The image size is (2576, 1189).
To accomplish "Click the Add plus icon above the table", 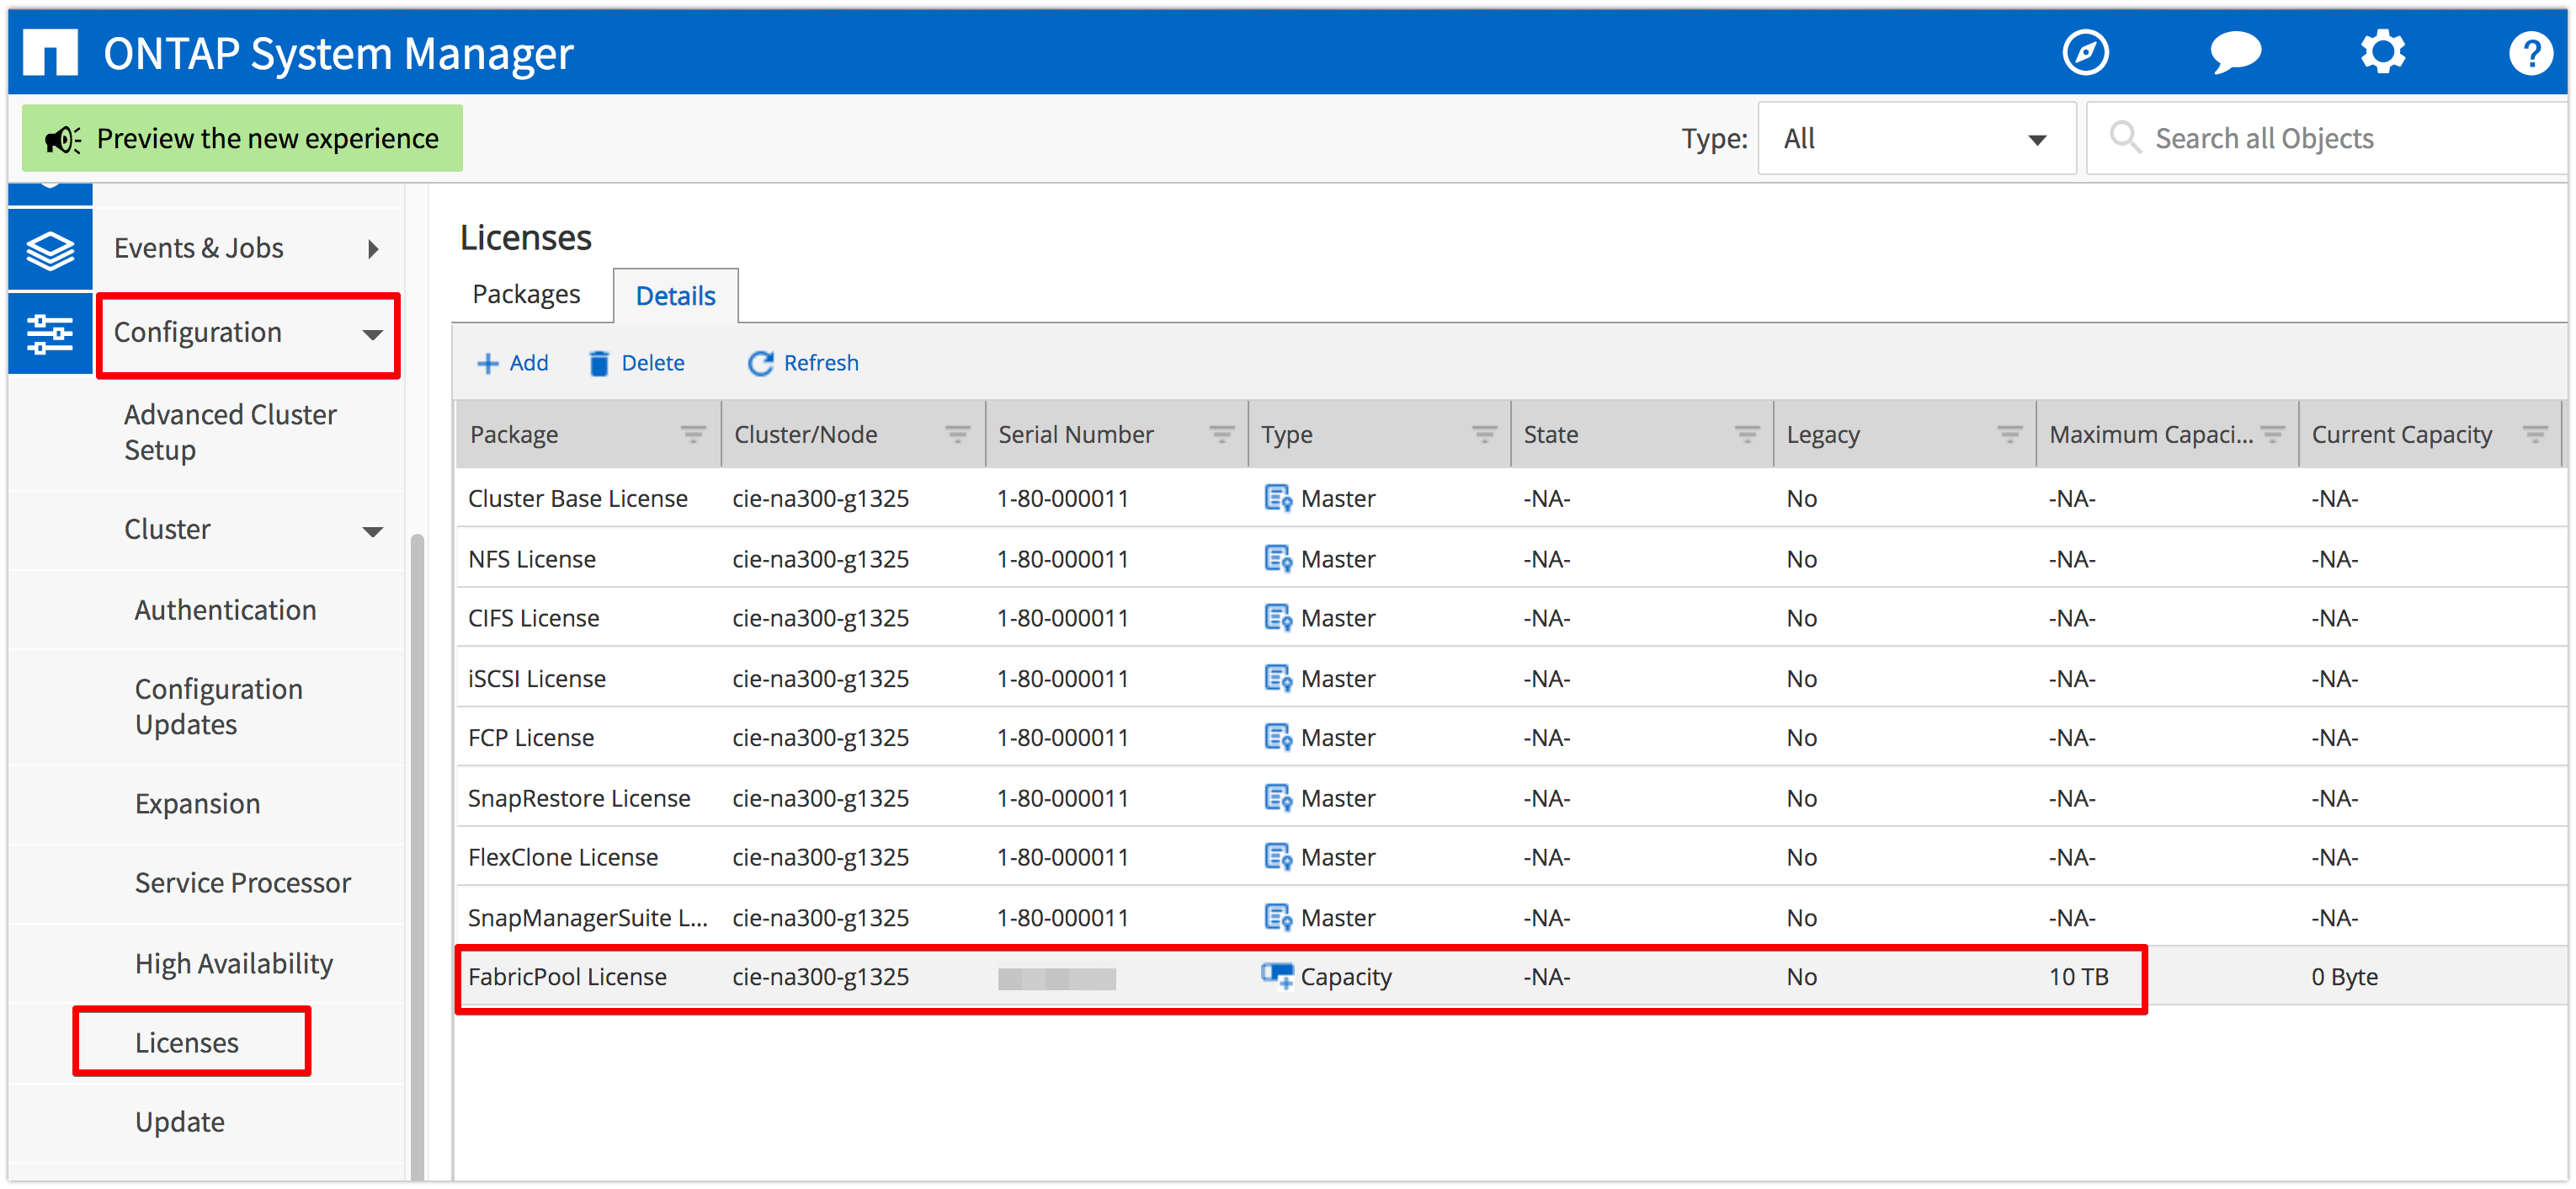I will 488,363.
